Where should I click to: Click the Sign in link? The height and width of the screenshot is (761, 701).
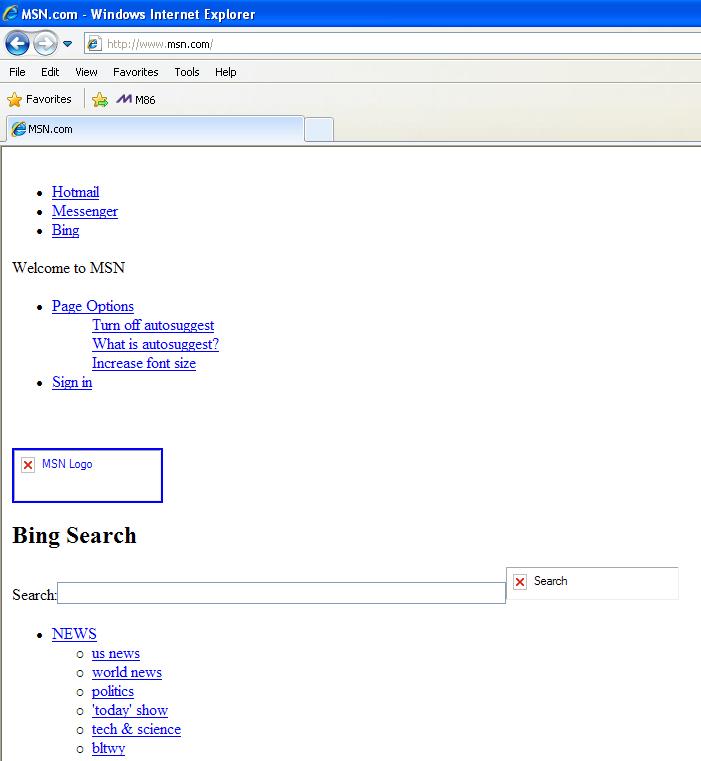pos(72,382)
